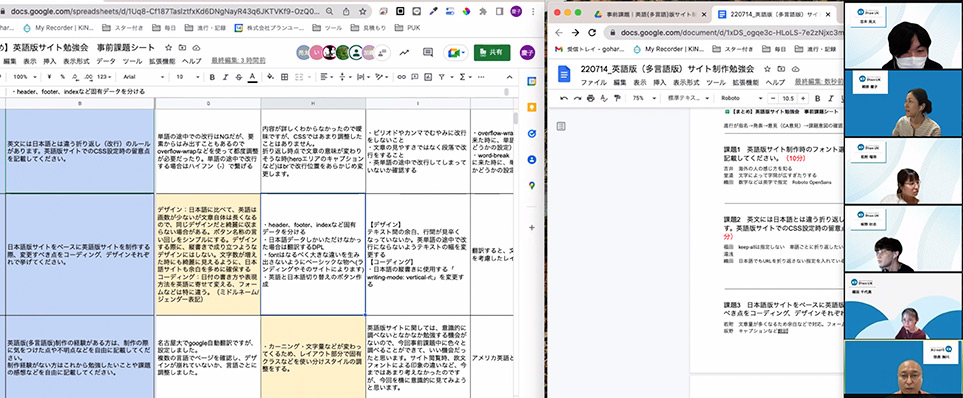Click the Docs paint format icon
The image size is (963, 398).
[617, 98]
